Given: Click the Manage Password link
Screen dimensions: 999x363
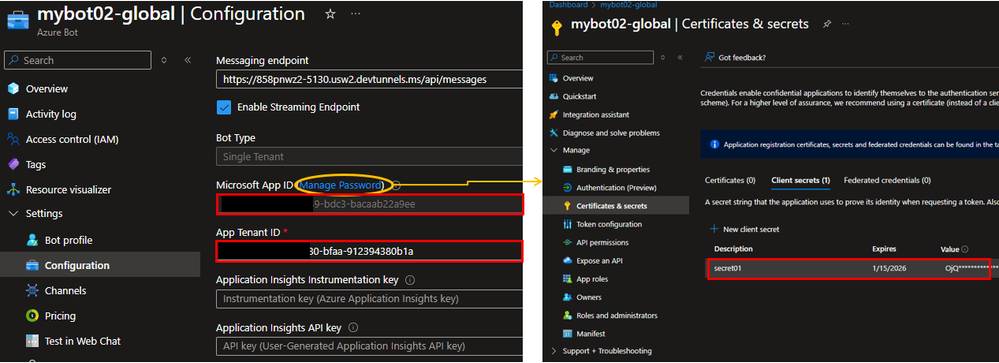Looking at the screenshot, I should tap(341, 185).
